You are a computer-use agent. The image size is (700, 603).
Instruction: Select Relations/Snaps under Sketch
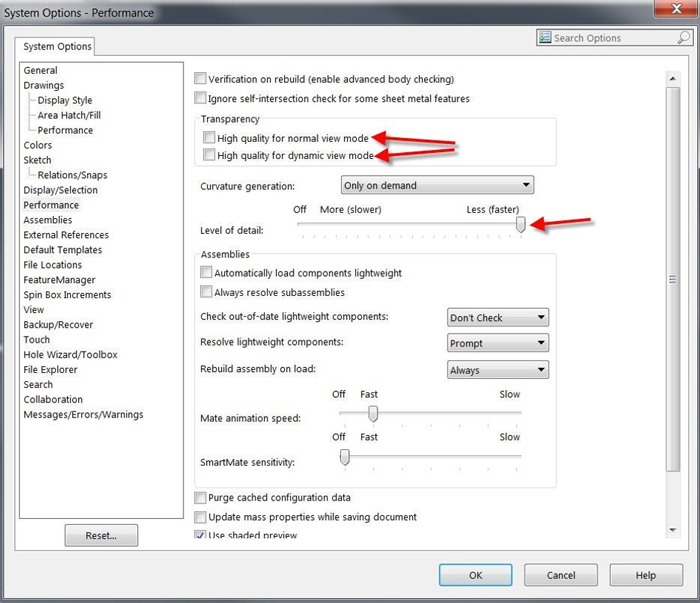(72, 175)
